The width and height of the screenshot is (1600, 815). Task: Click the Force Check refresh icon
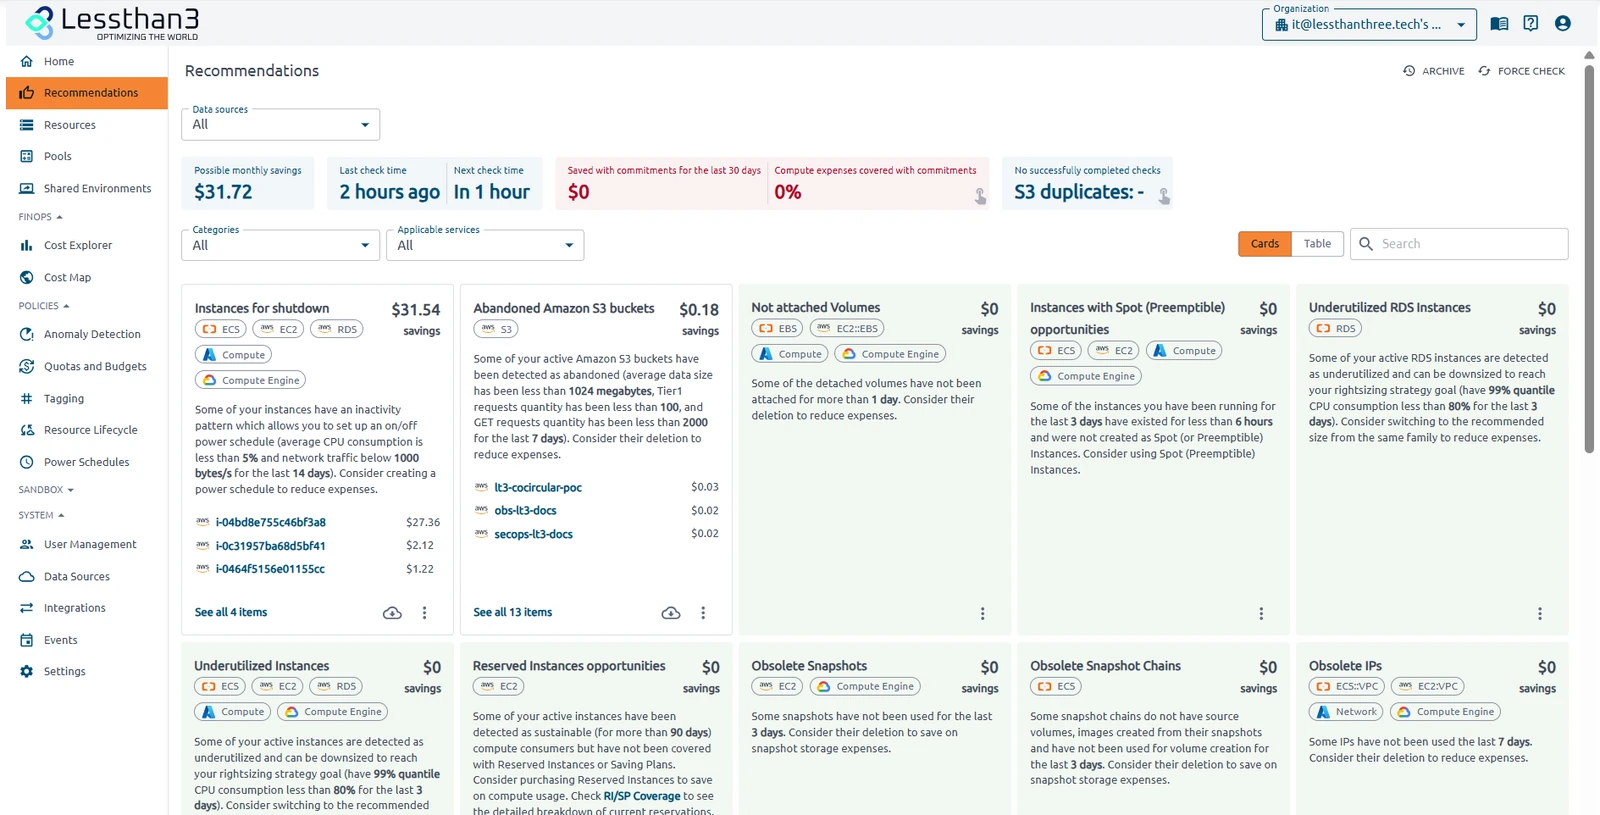point(1484,71)
